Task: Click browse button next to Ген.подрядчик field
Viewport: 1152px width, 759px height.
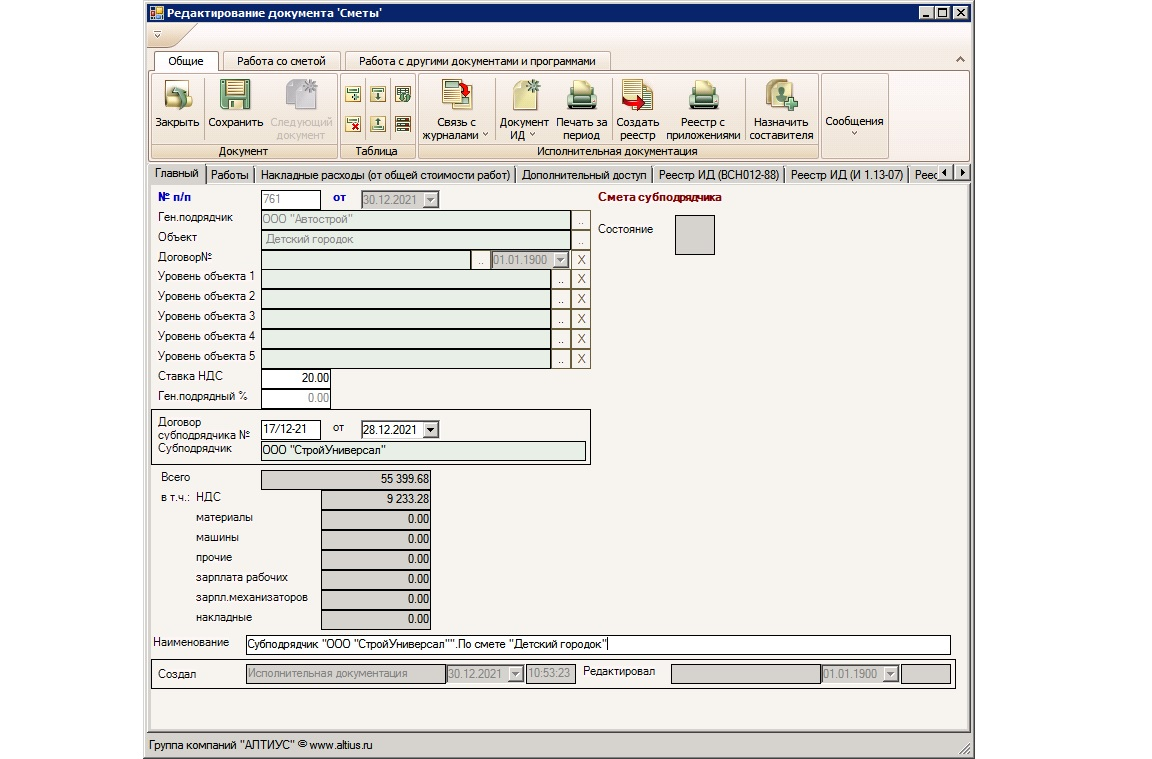Action: [x=581, y=220]
